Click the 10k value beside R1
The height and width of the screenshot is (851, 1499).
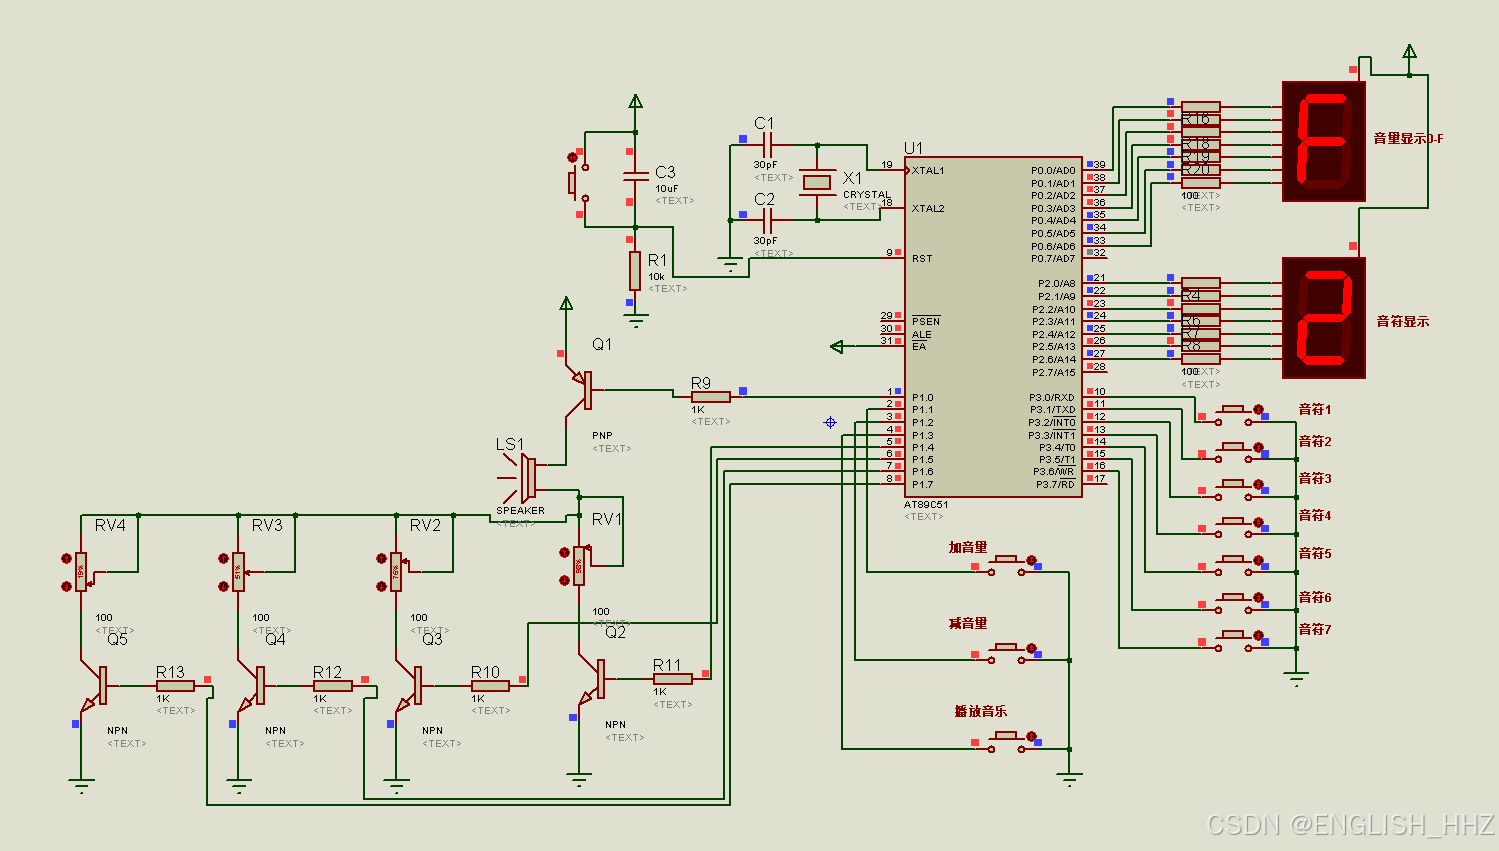pos(656,276)
